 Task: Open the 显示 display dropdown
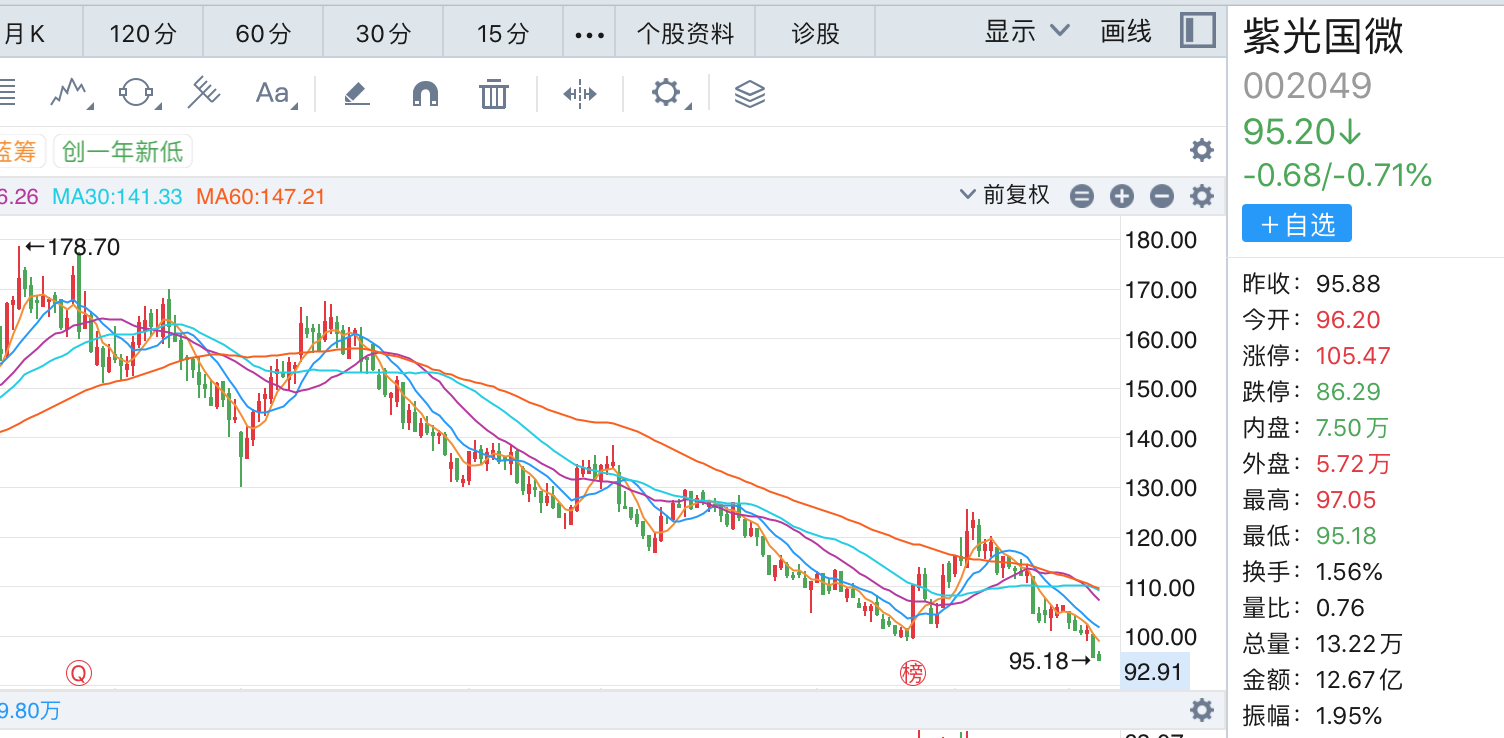1027,32
